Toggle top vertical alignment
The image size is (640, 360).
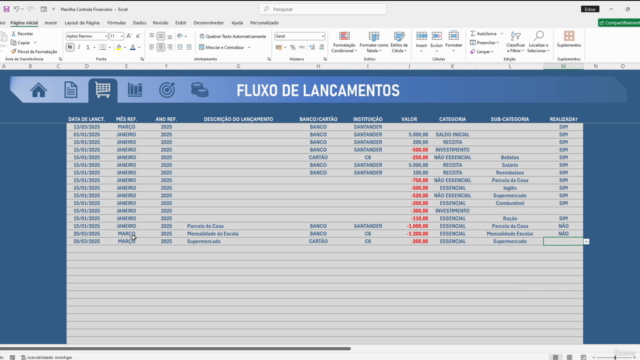(151, 36)
